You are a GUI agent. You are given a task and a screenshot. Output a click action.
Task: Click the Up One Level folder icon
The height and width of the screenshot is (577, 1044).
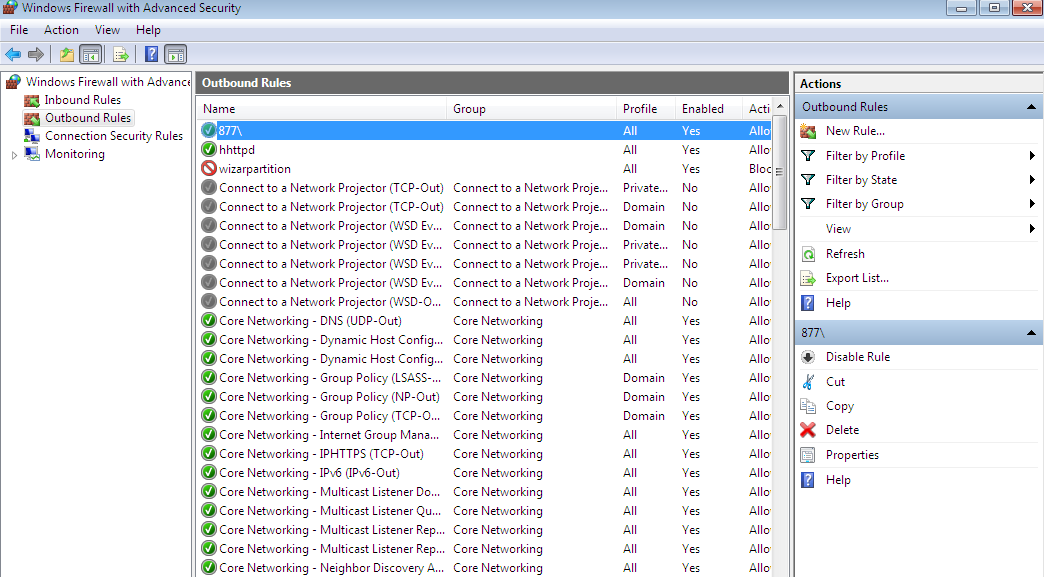[67, 55]
